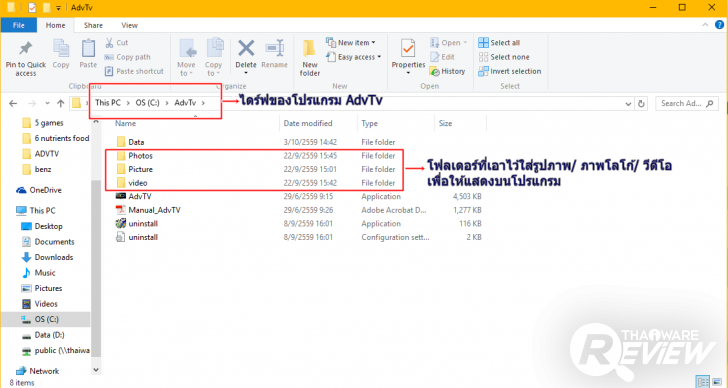Screen dimensions: 728x388
Task: Click Paste shortcut in ribbon
Action: point(134,71)
